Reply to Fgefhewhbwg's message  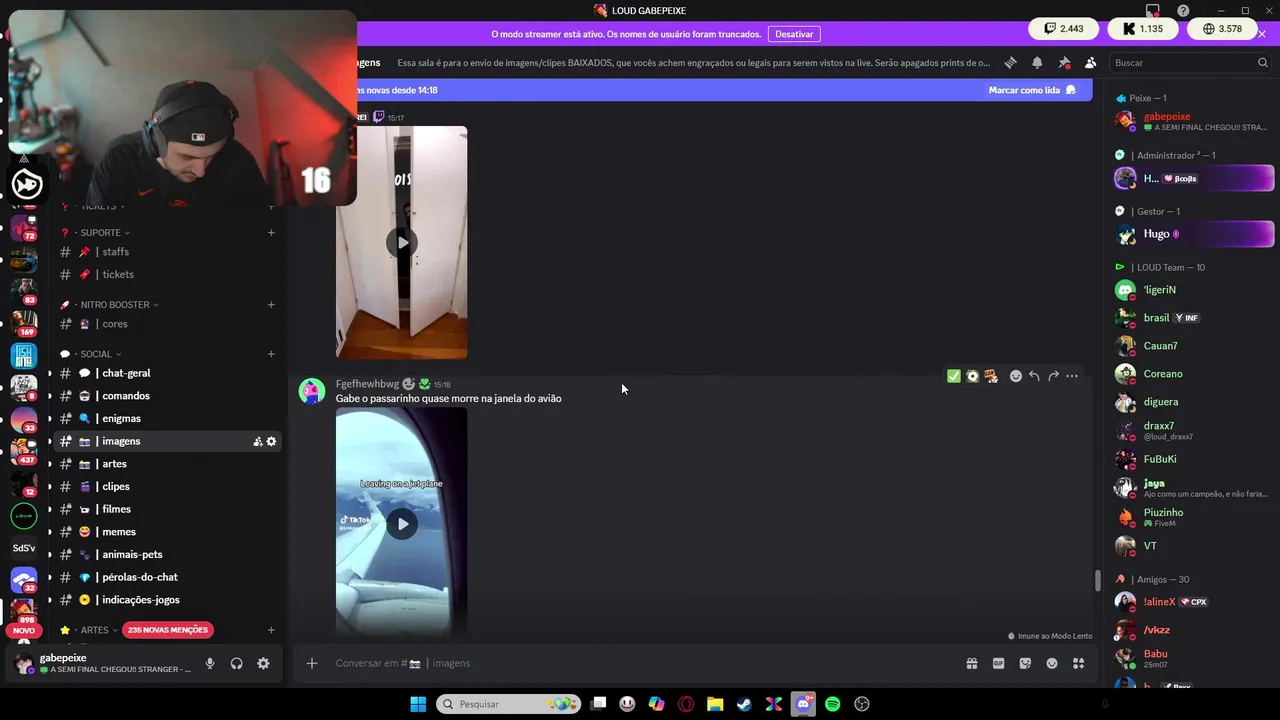click(1034, 376)
